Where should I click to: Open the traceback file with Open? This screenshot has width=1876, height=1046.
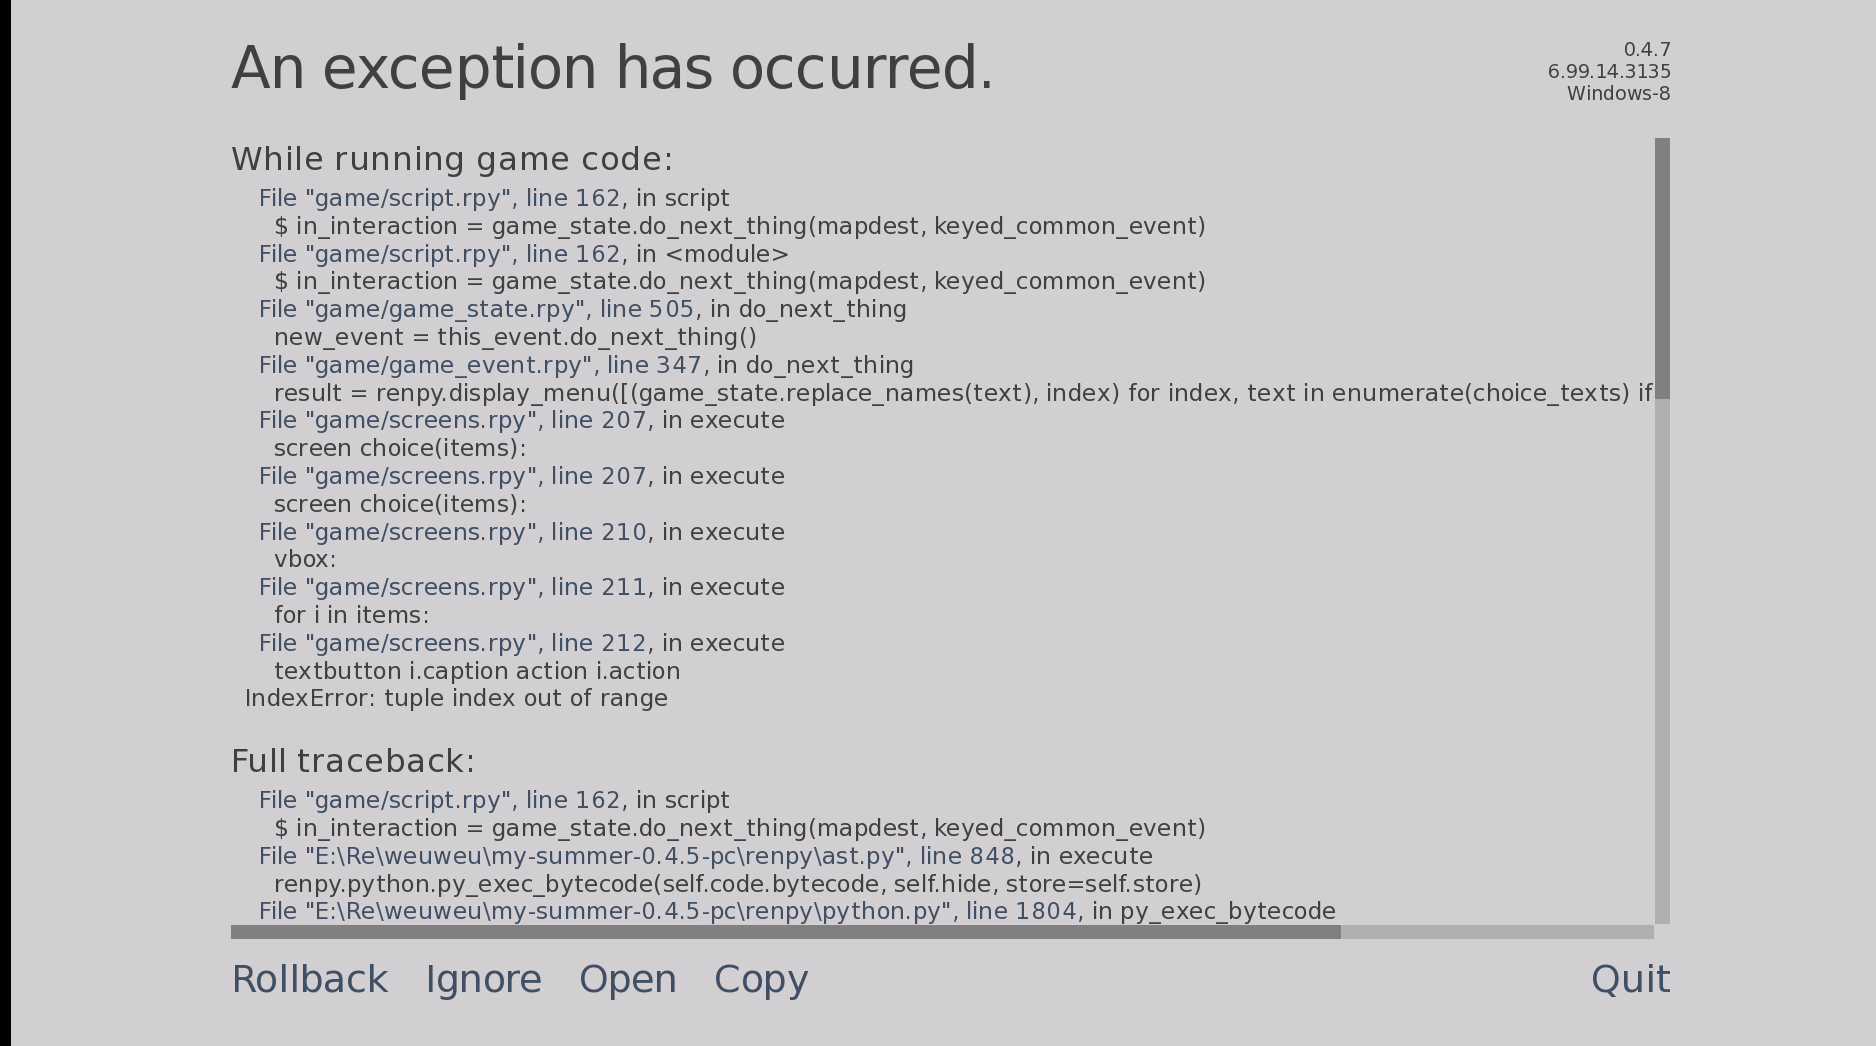[x=627, y=980]
